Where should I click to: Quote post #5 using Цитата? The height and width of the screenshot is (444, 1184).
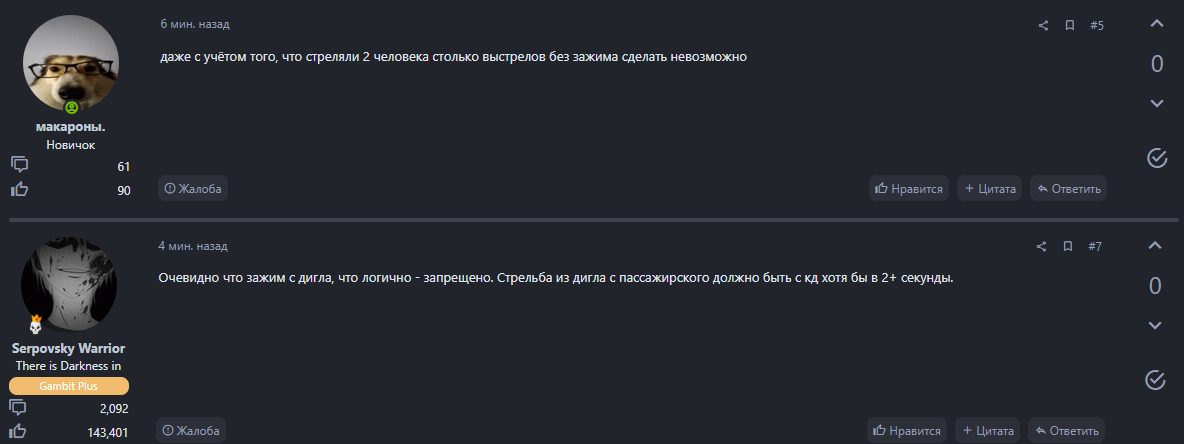tap(990, 188)
